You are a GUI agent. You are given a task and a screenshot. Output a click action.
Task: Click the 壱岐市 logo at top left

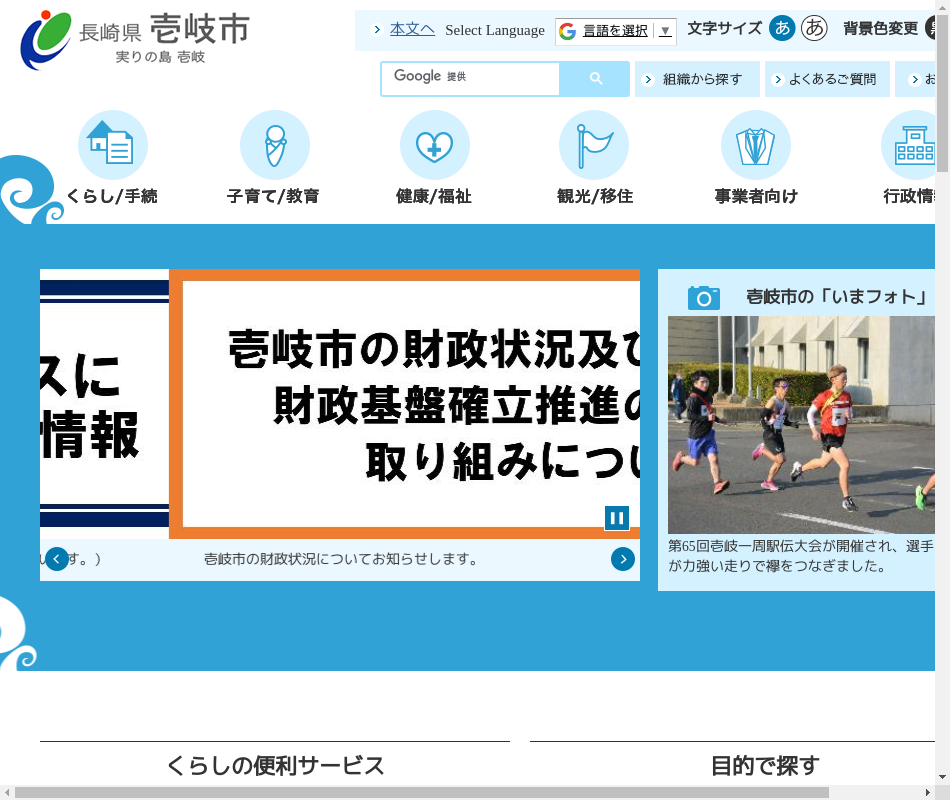[x=135, y=40]
